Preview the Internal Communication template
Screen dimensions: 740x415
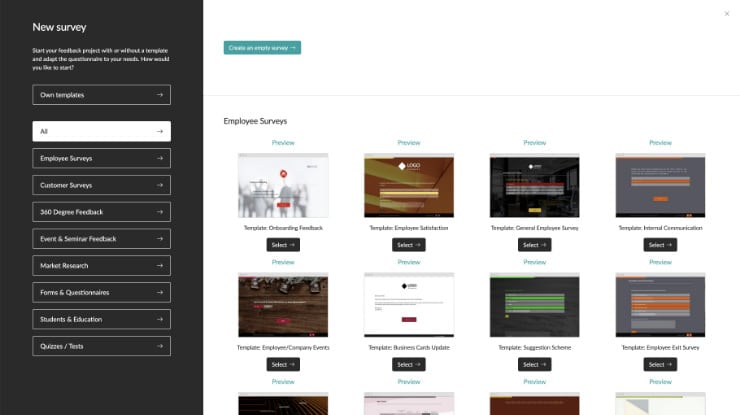pyautogui.click(x=660, y=143)
